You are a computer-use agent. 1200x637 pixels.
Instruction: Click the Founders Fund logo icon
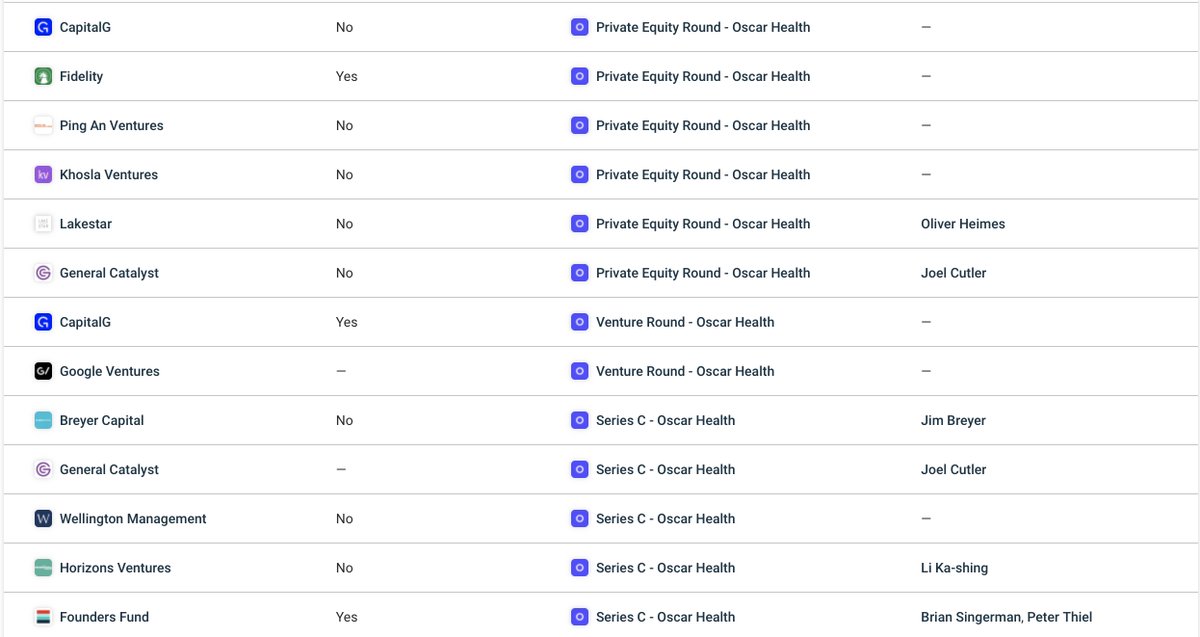click(43, 617)
